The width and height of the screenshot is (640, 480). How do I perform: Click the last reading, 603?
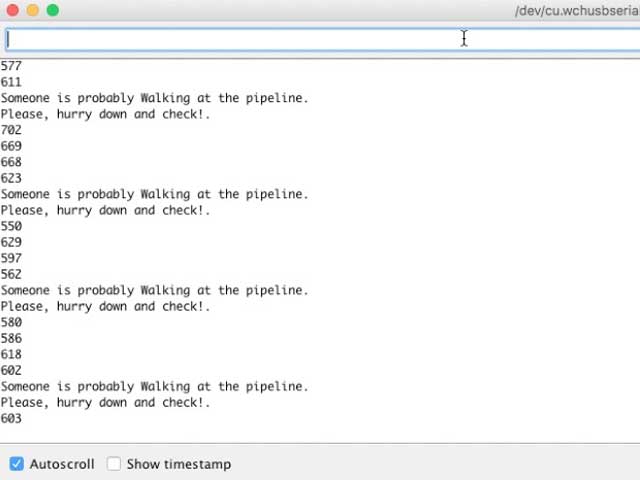[x=11, y=418]
